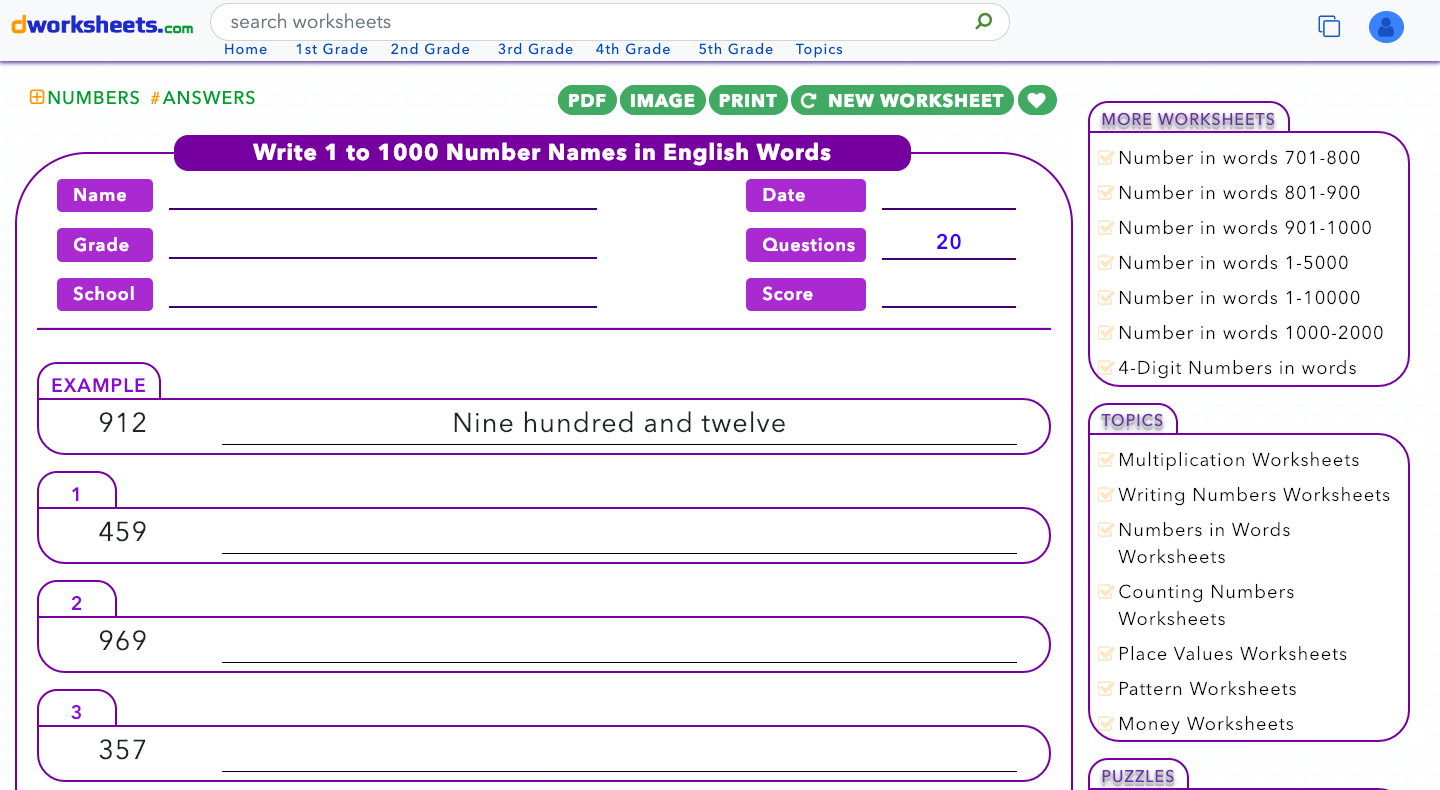The width and height of the screenshot is (1440, 790).
Task: Expand the MORE WORKSHEETS panel header
Action: [x=1188, y=118]
